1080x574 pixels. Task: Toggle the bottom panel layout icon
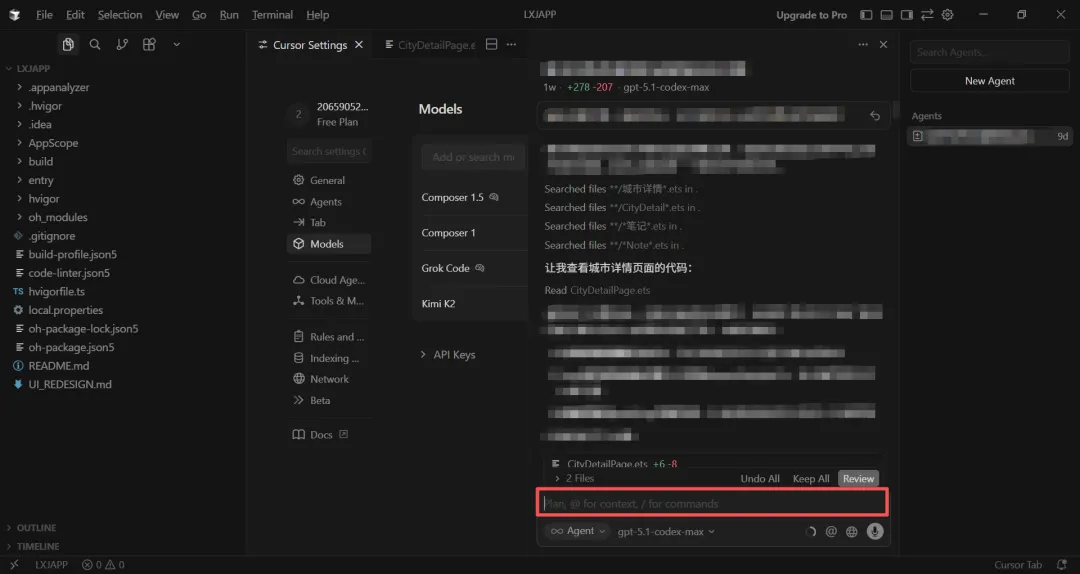886,14
